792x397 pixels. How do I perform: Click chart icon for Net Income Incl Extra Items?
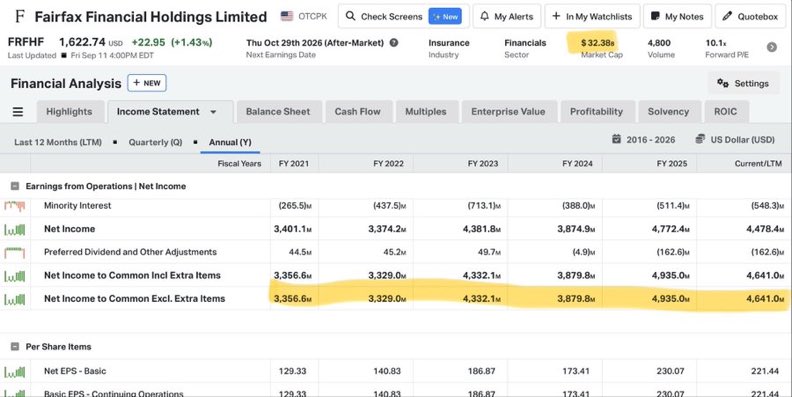tap(15, 275)
